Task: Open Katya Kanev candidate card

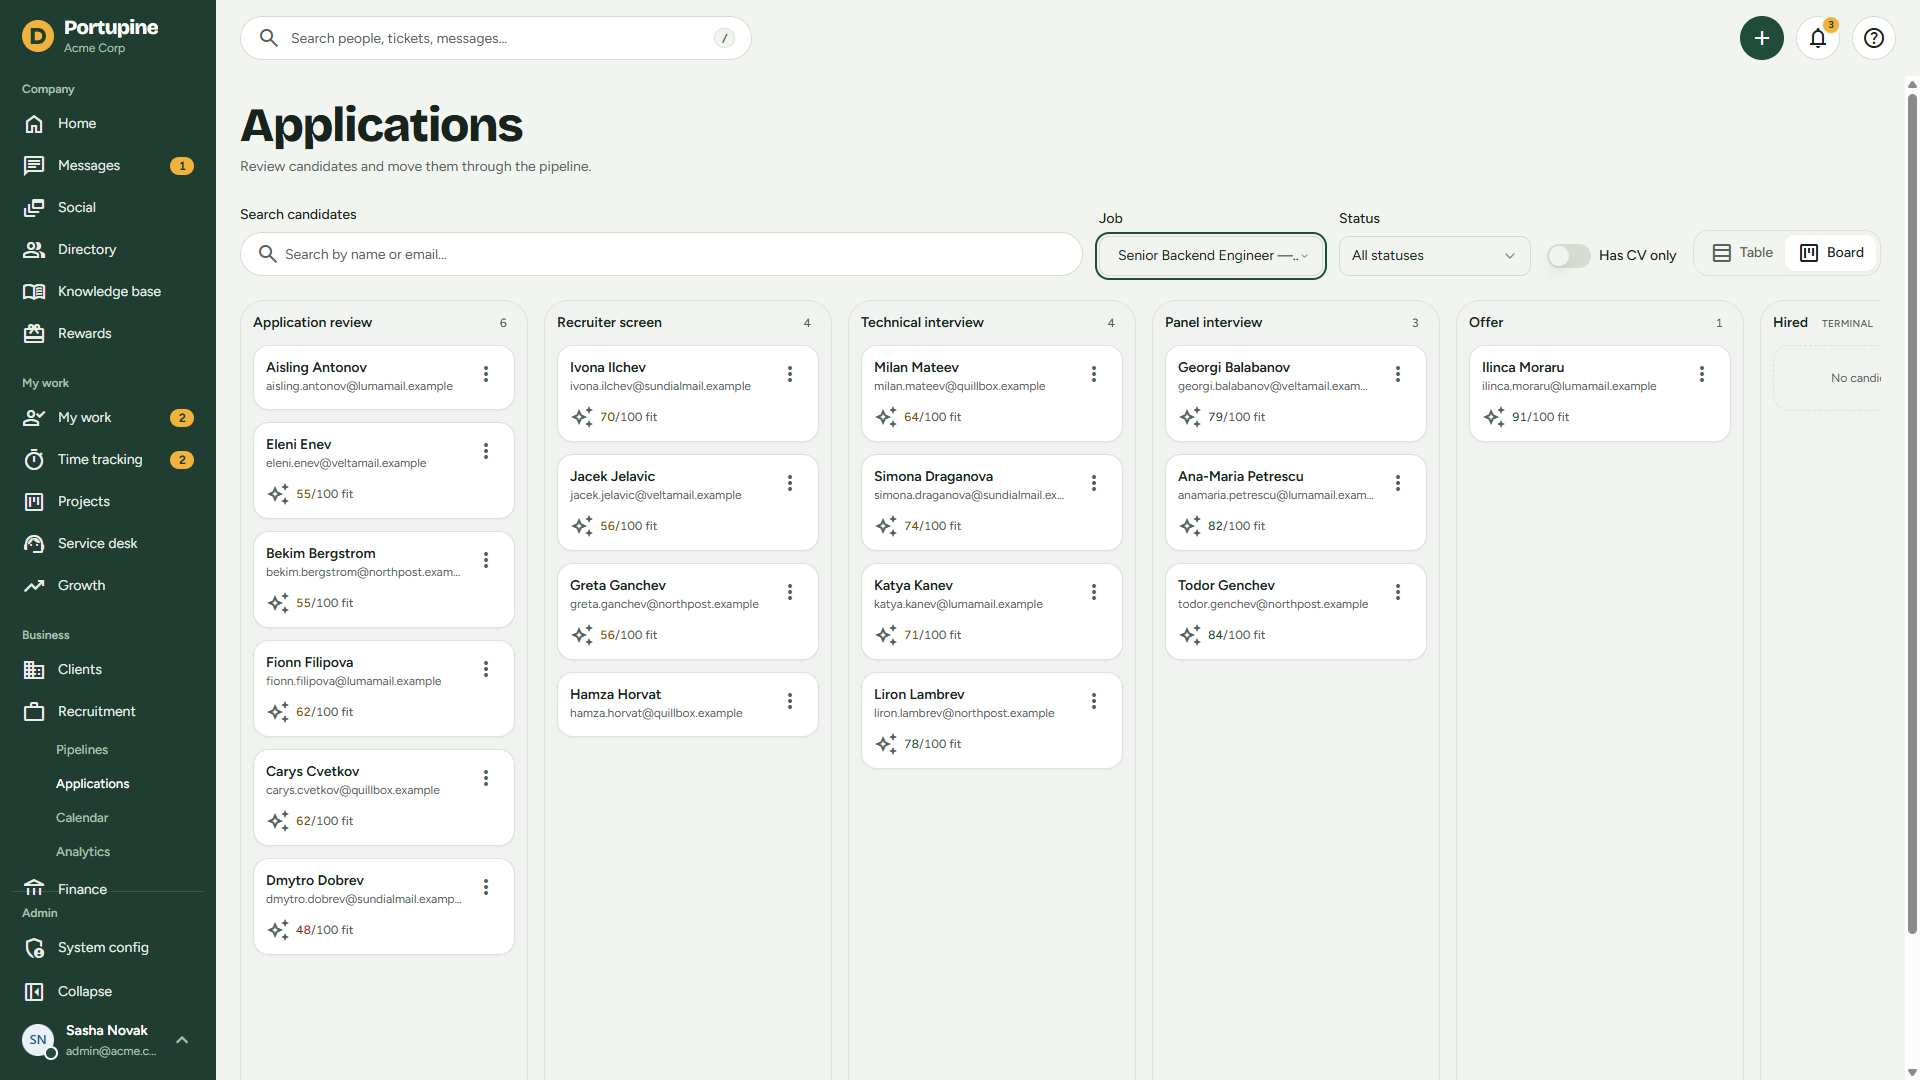Action: click(x=991, y=611)
